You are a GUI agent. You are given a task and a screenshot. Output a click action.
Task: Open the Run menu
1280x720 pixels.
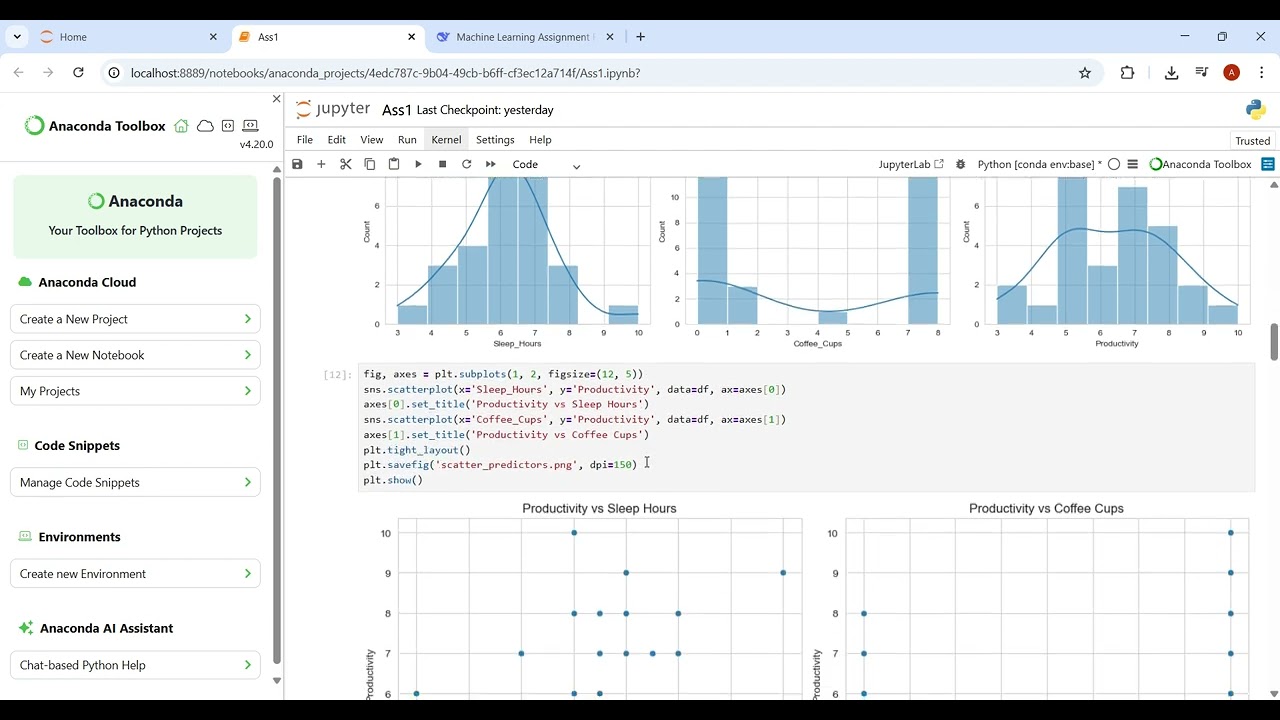(407, 140)
